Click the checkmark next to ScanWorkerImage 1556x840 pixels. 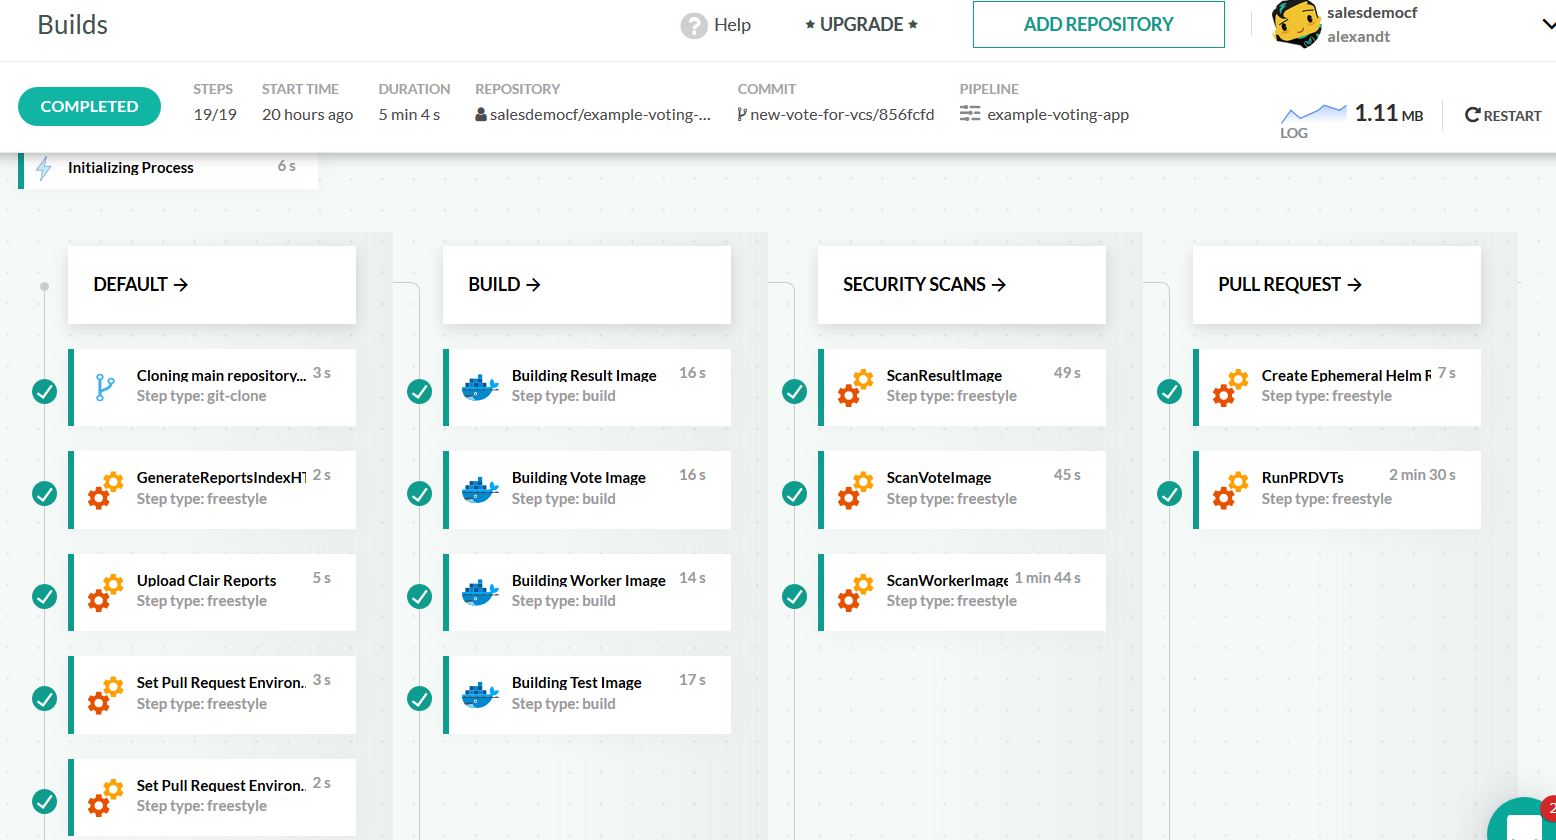pyautogui.click(x=795, y=596)
